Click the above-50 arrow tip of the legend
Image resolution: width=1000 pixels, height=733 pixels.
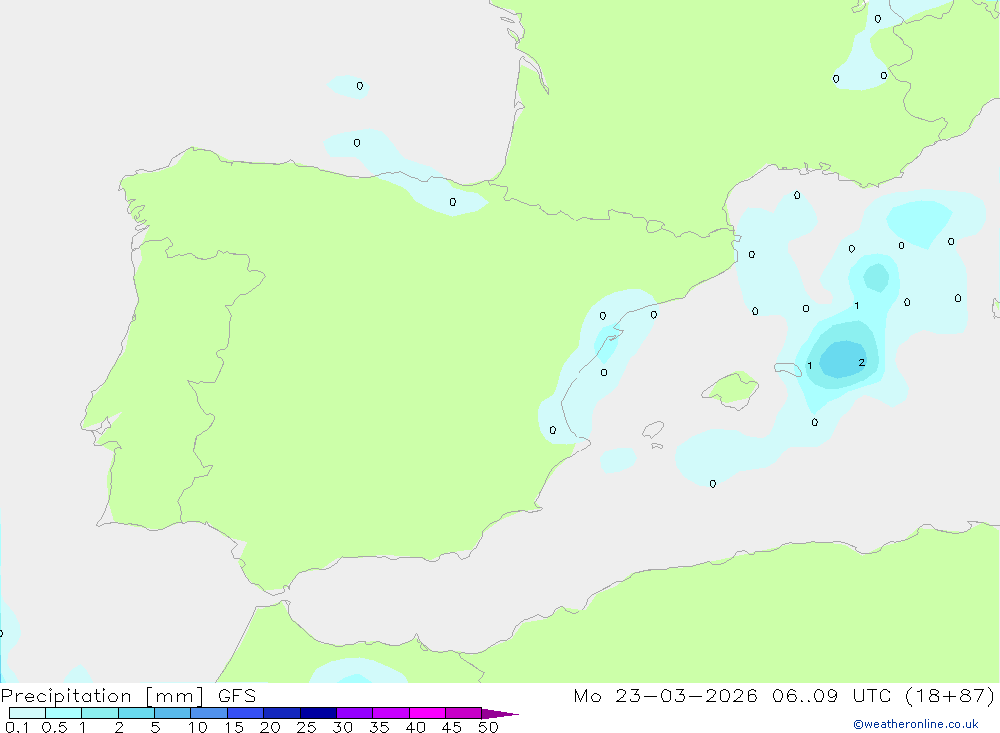(500, 713)
